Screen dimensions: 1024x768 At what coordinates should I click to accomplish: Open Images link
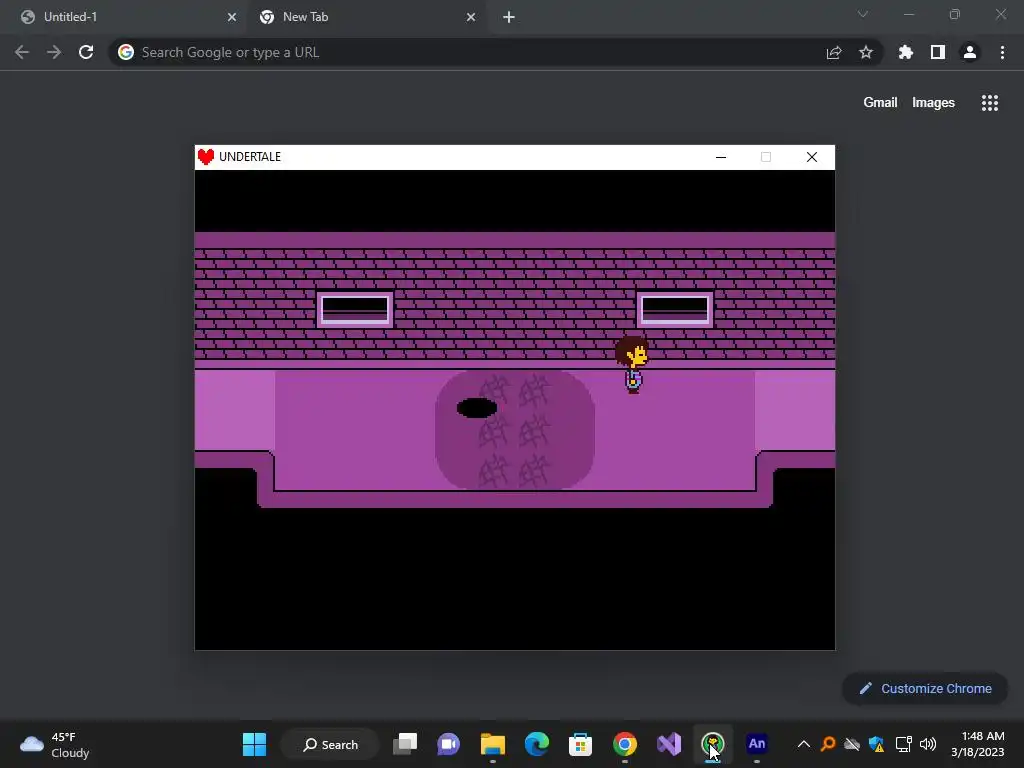(933, 103)
